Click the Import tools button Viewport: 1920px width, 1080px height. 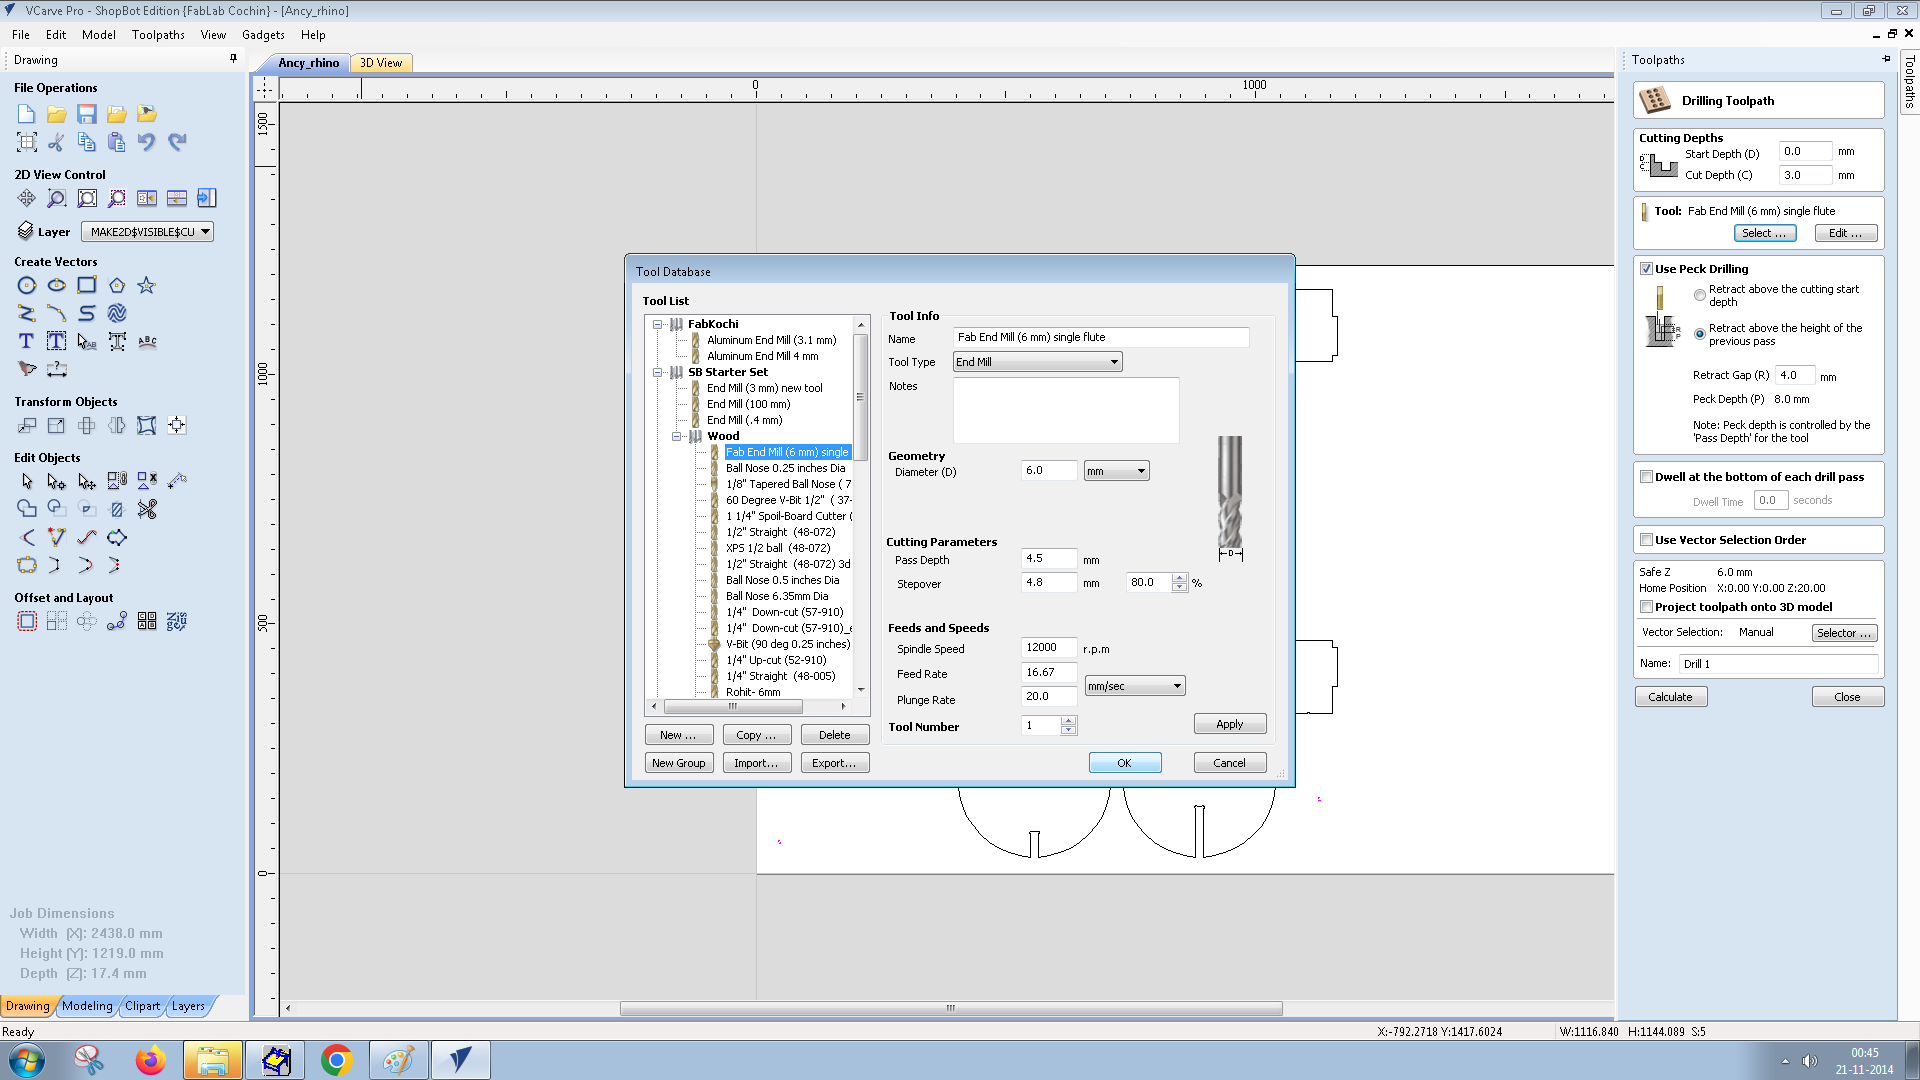[x=757, y=763]
